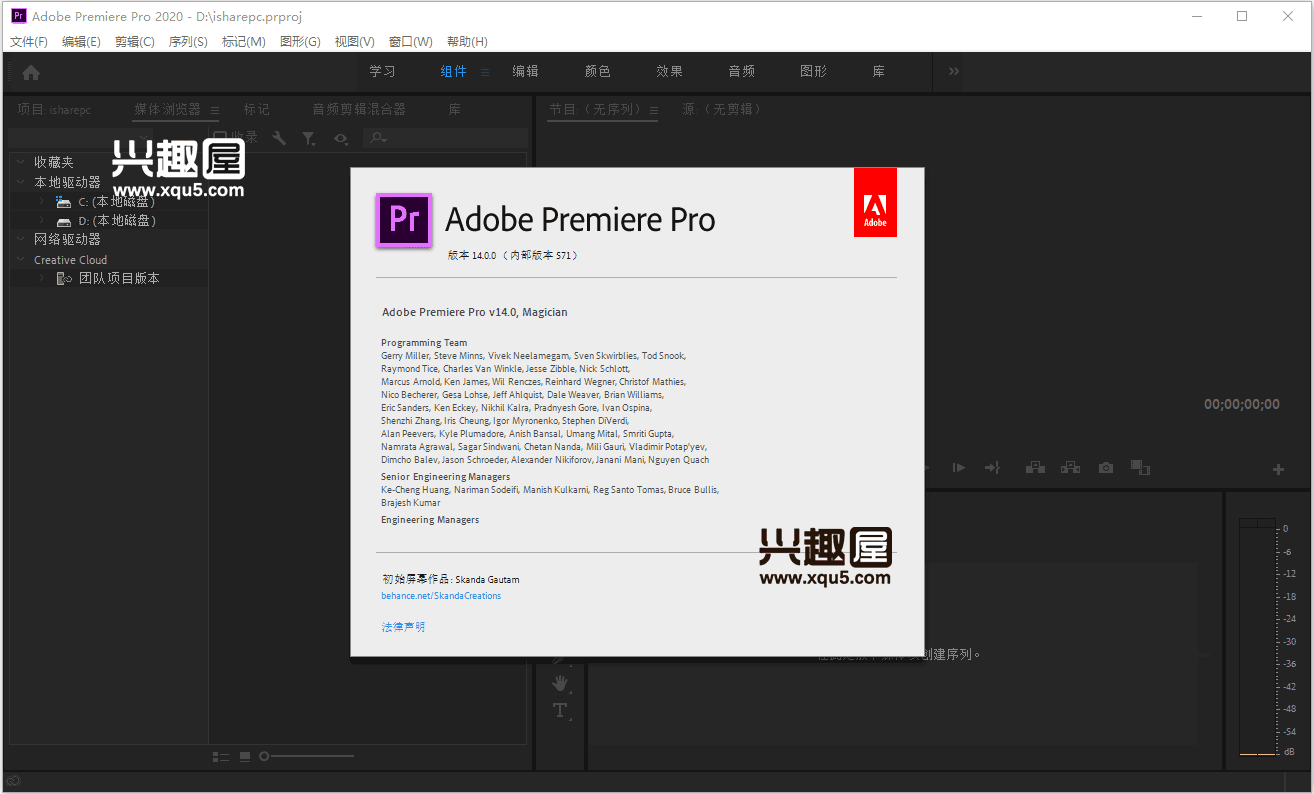1314x794 pixels.
Task: Click the Lift button in Program monitor
Action: (1035, 468)
